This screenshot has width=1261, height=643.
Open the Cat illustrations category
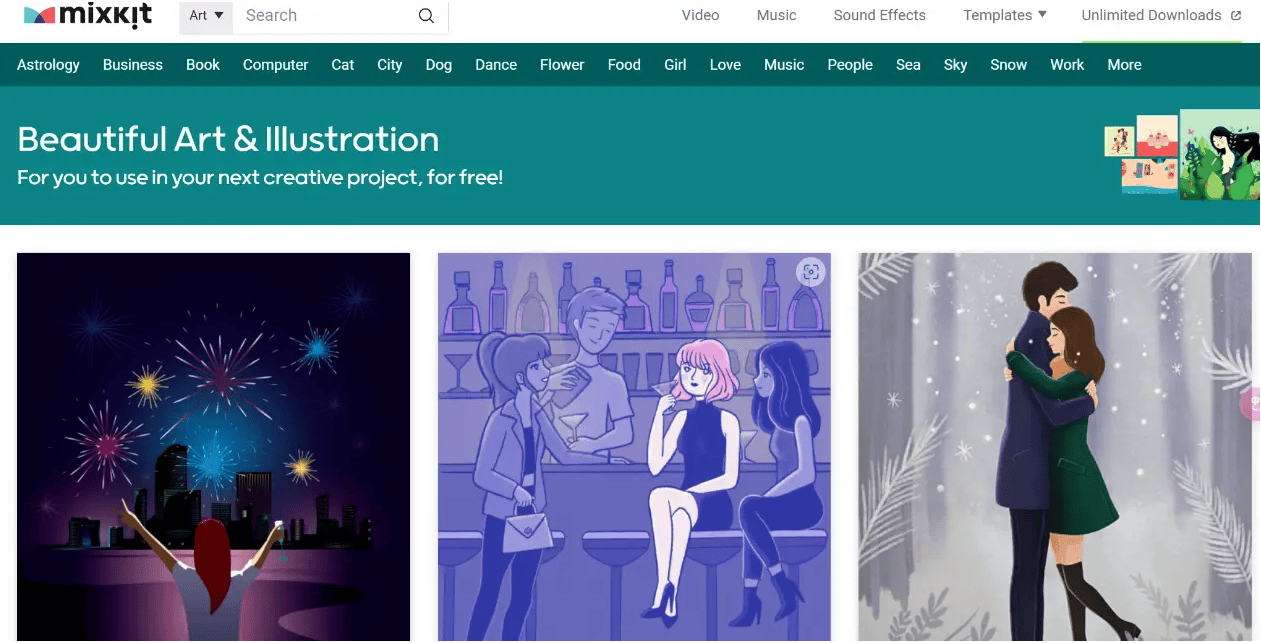coord(343,65)
